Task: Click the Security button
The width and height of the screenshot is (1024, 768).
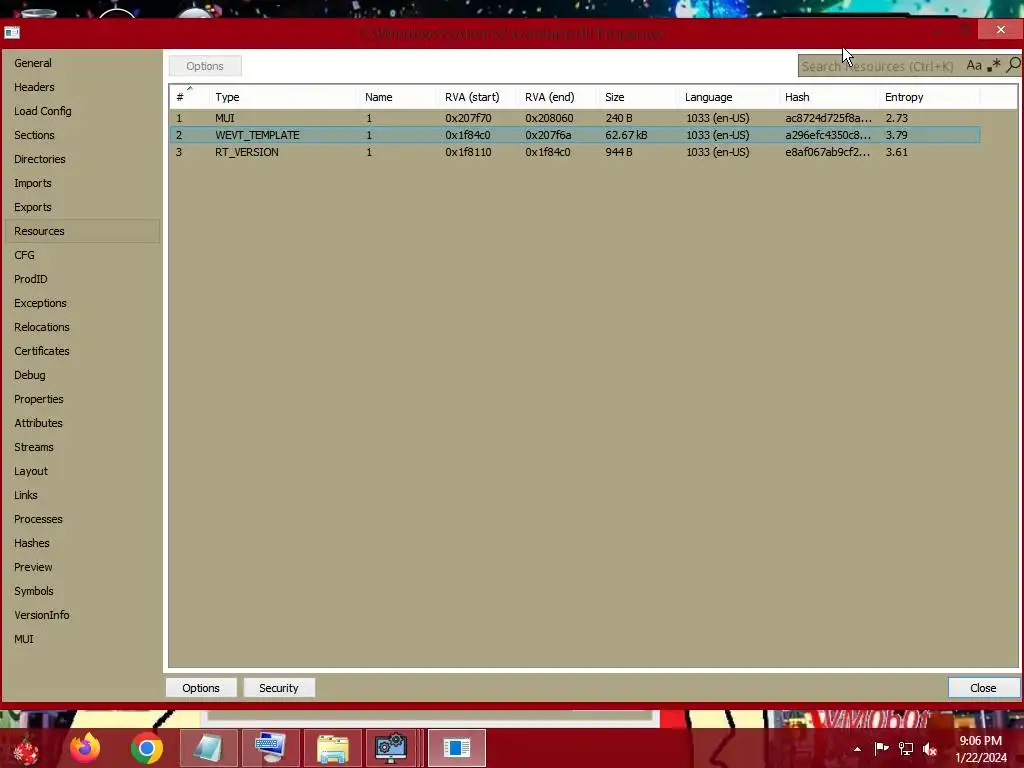Action: 279,688
